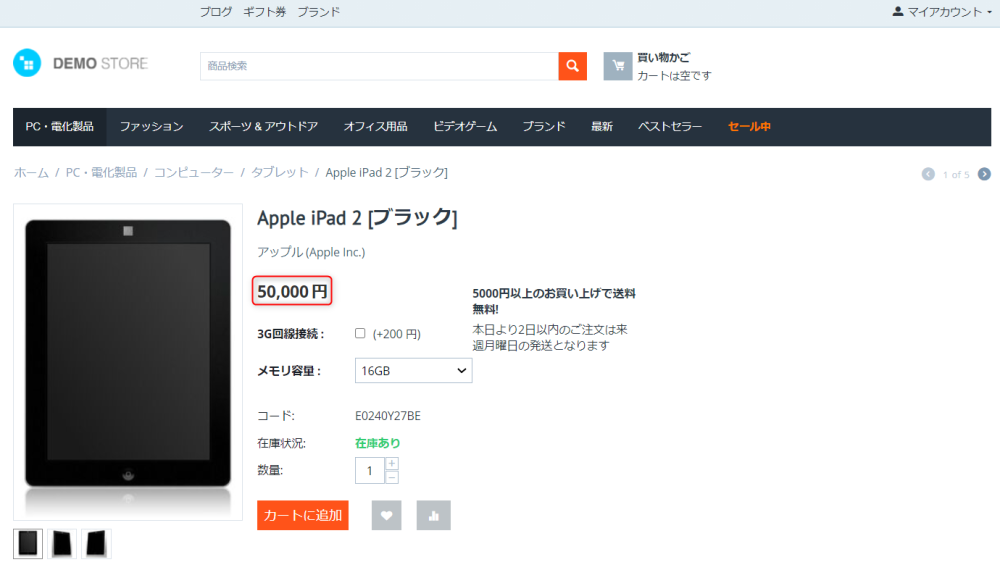Click the DEMO STORE logo text
This screenshot has width=1000, height=570.
[100, 63]
